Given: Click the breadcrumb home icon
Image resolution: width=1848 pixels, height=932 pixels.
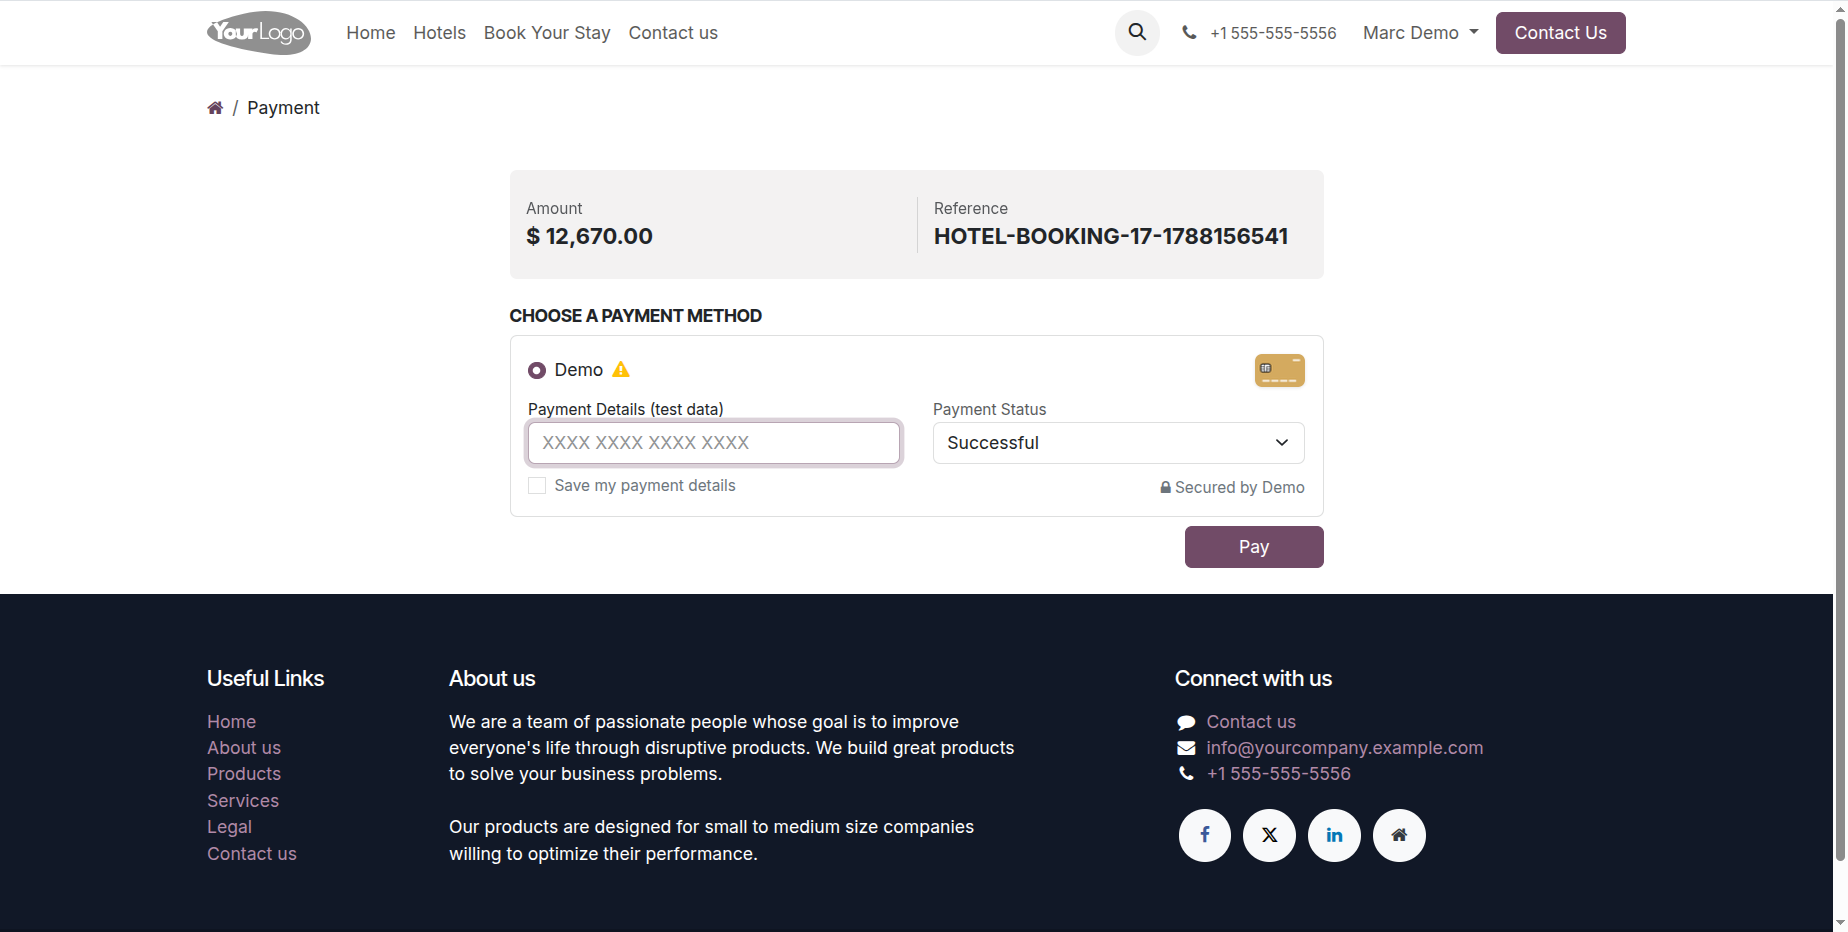Looking at the screenshot, I should tap(215, 108).
